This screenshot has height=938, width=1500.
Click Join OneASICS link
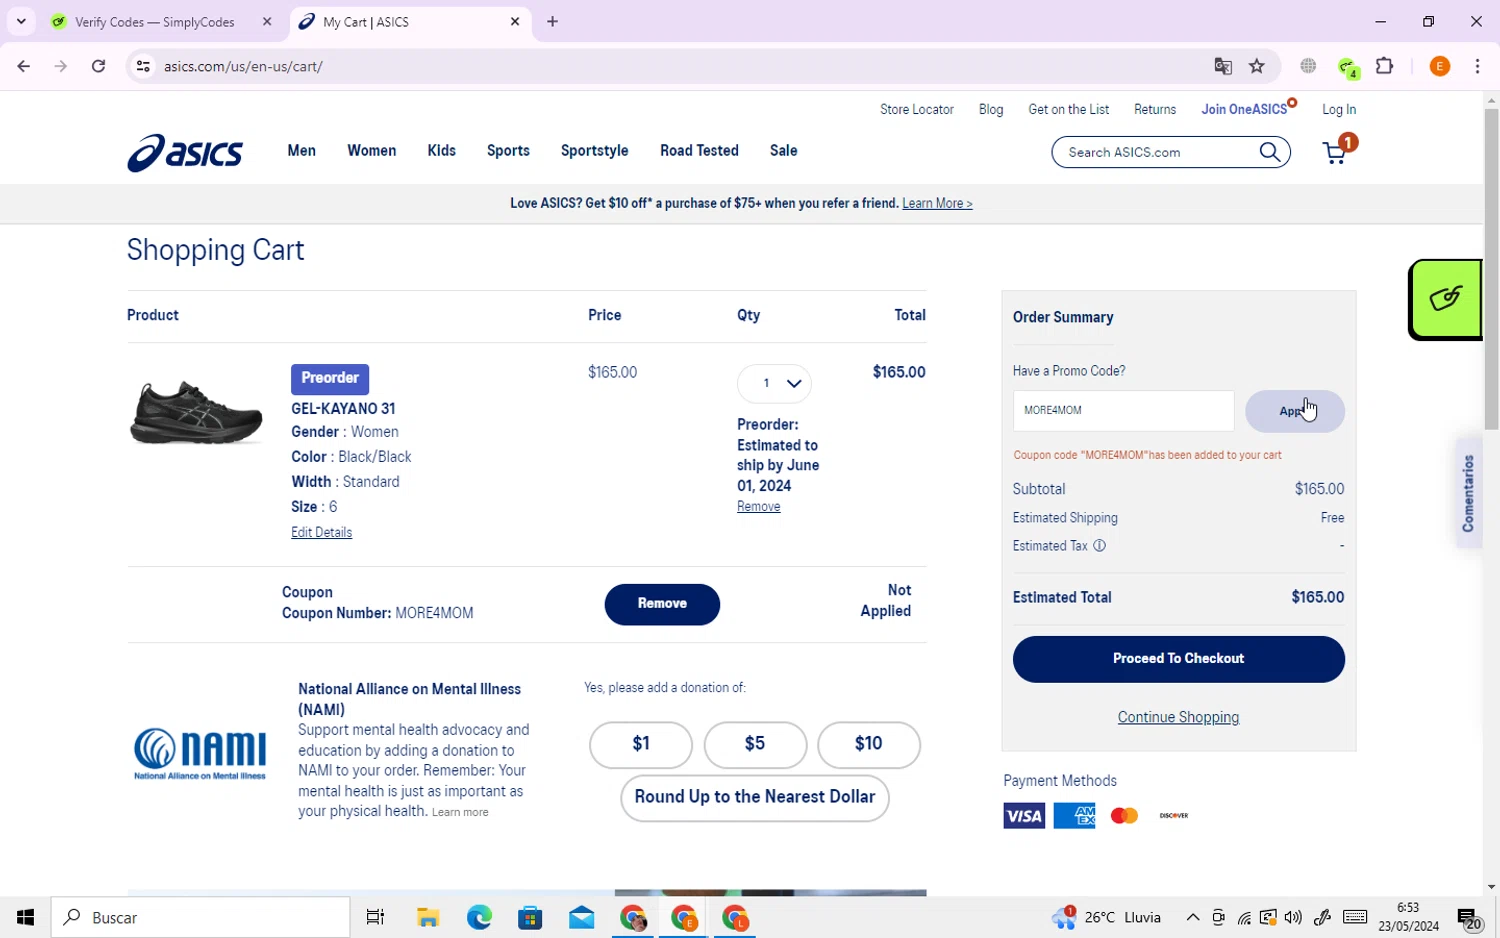(x=1244, y=109)
